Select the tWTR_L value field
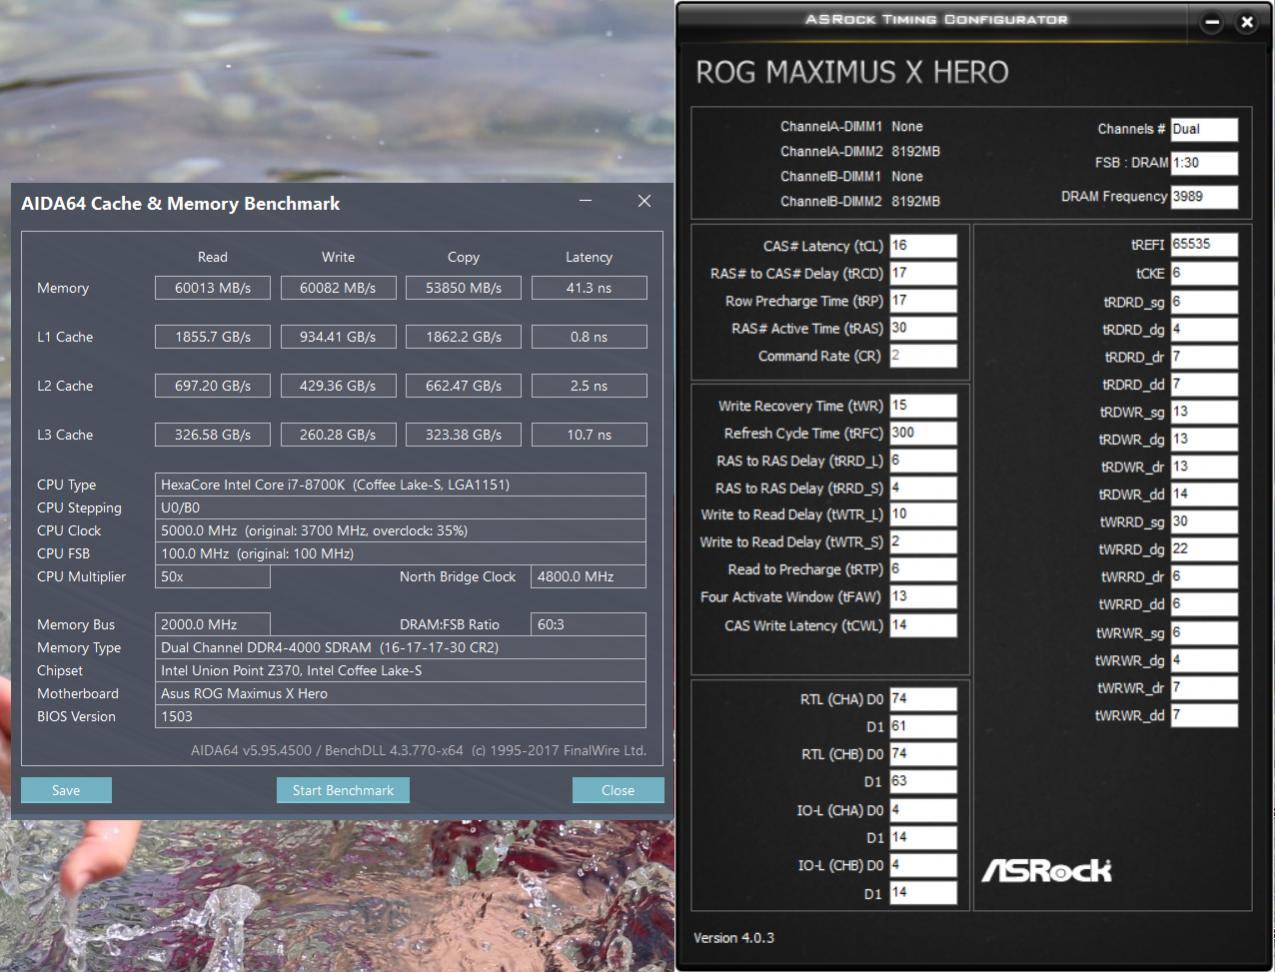The image size is (1275, 972). coord(923,515)
